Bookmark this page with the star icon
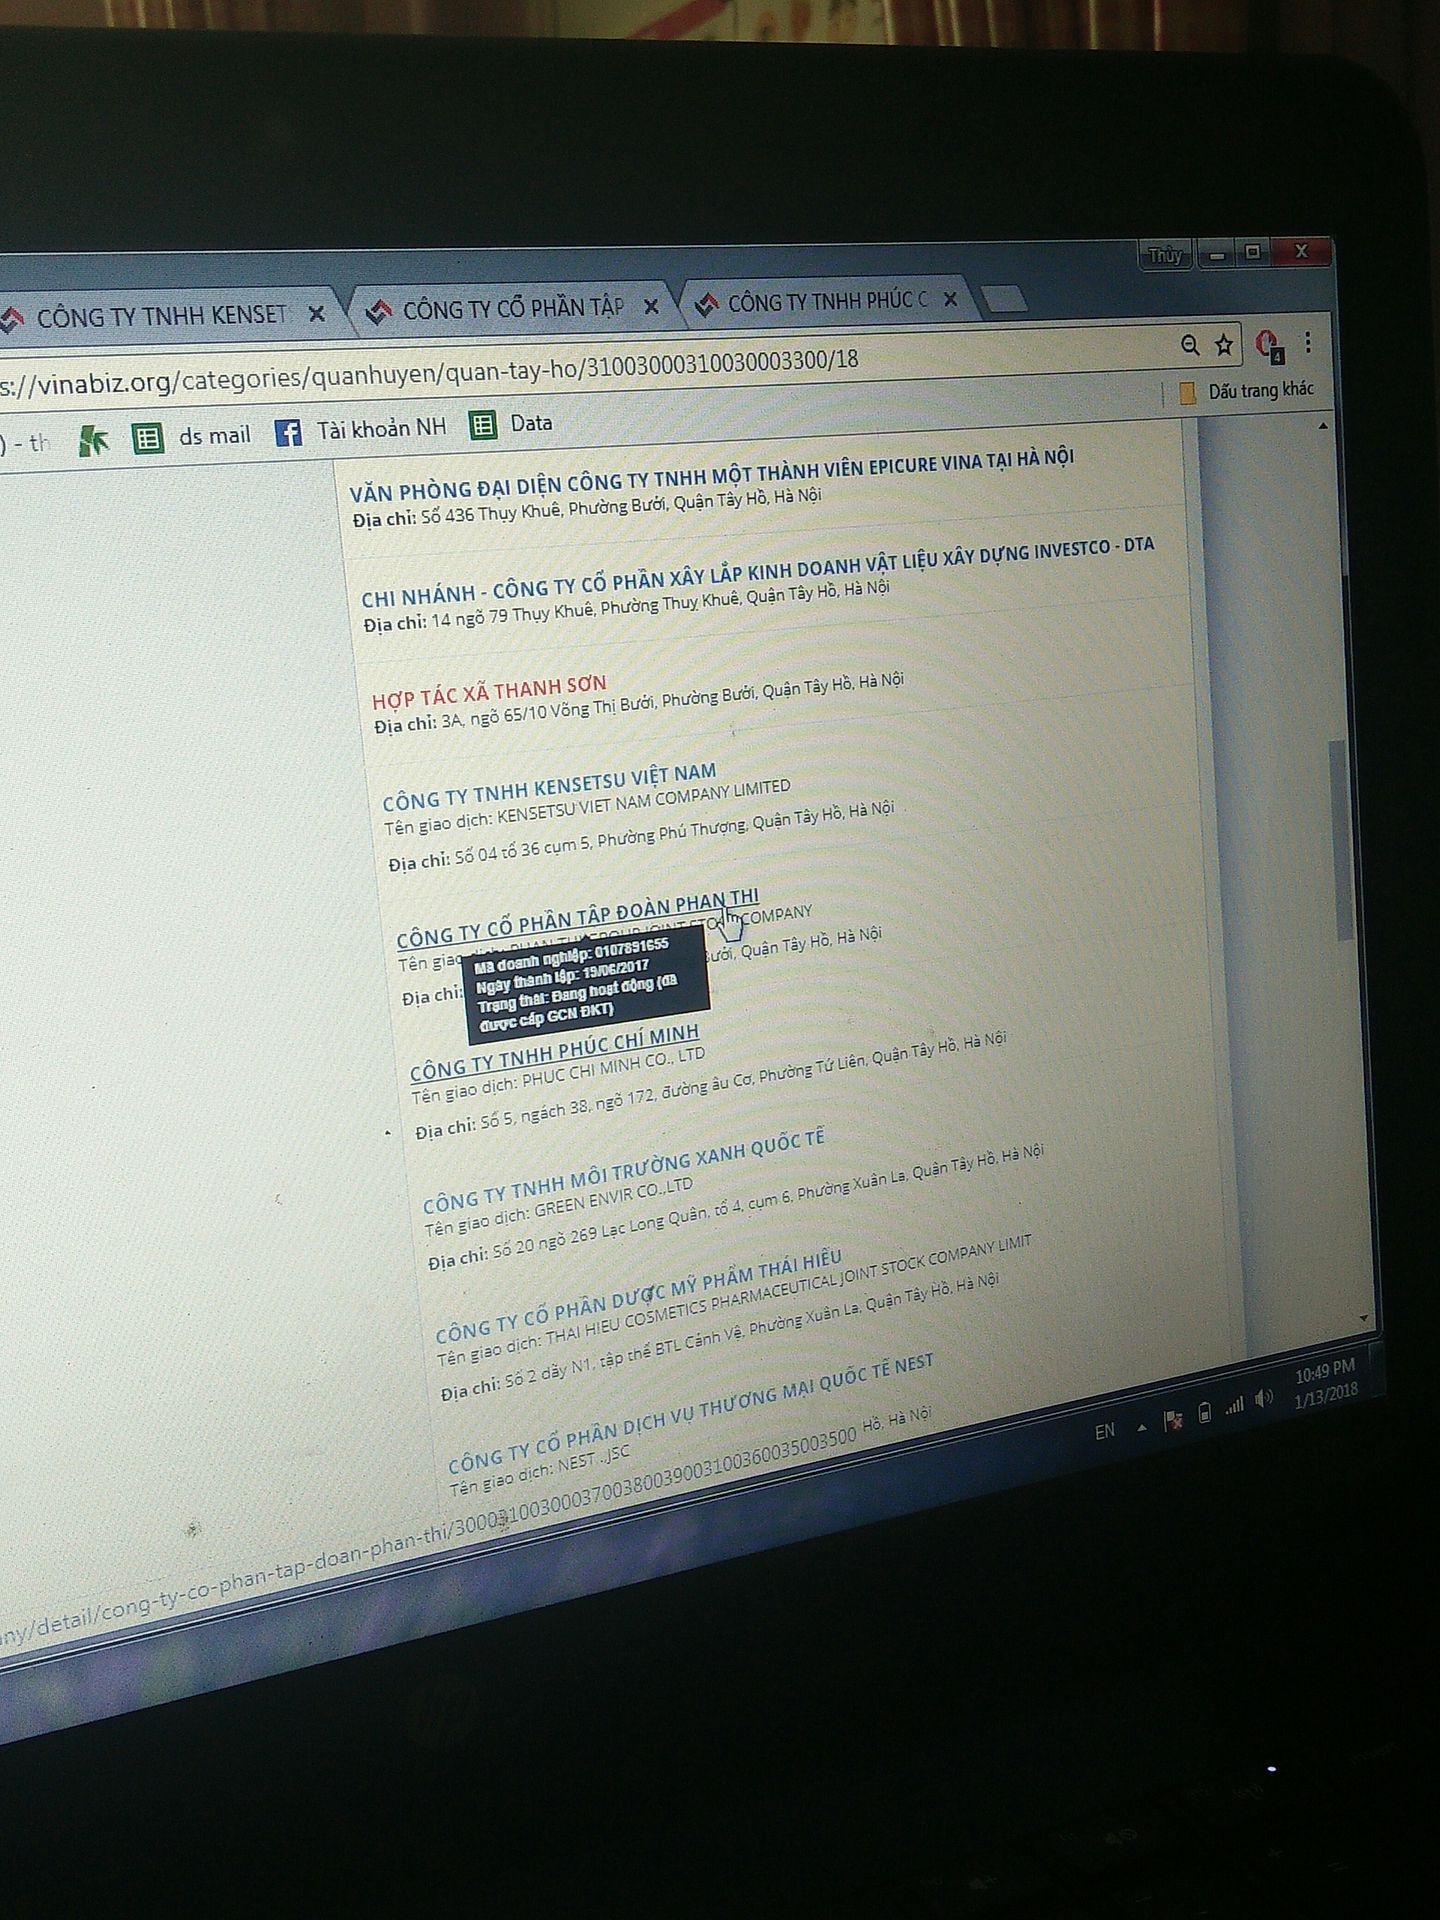The width and height of the screenshot is (1440, 1920). 1223,346
